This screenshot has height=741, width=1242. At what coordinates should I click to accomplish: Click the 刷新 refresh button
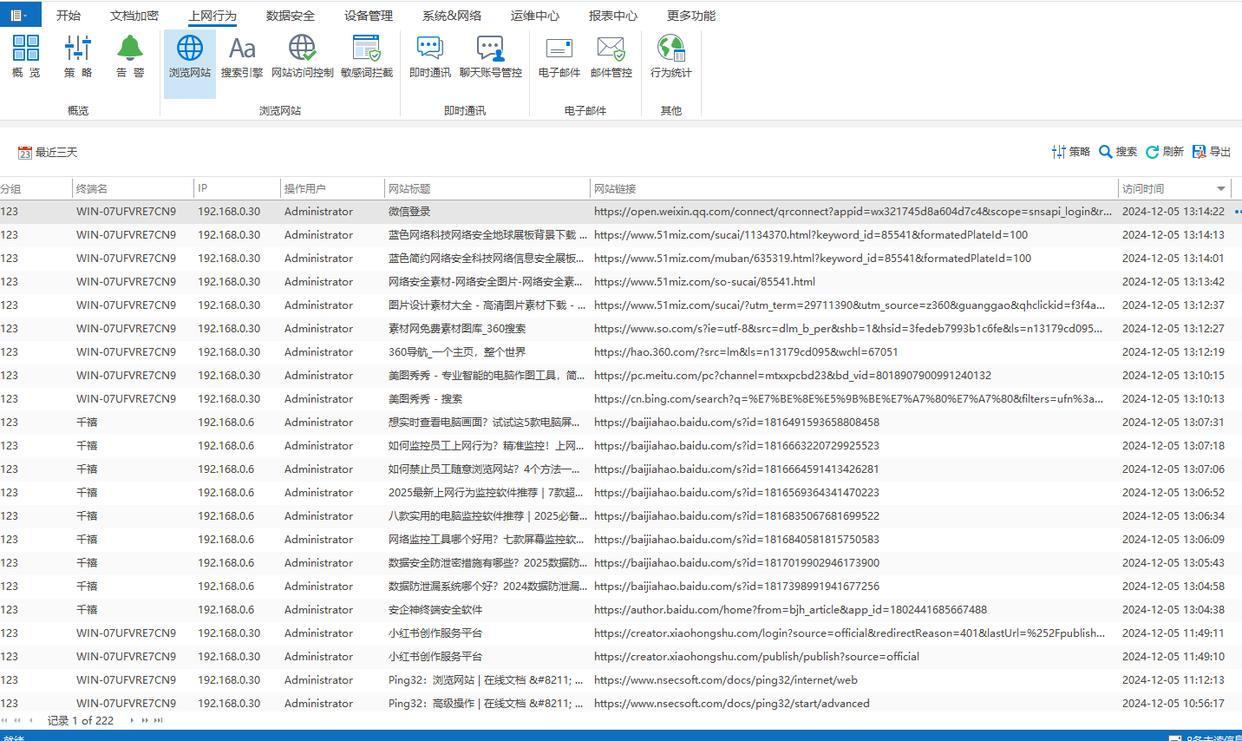pyautogui.click(x=1165, y=152)
